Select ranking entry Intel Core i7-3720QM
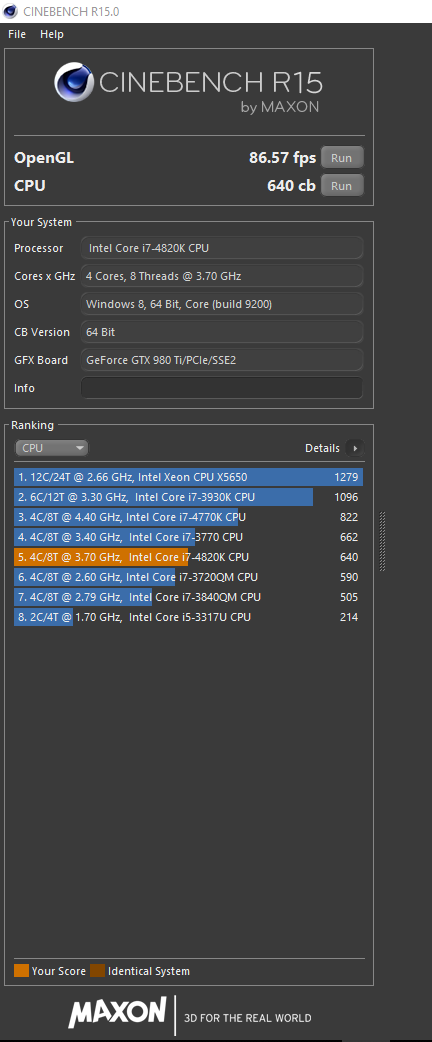The height and width of the screenshot is (1042, 432). (x=189, y=577)
